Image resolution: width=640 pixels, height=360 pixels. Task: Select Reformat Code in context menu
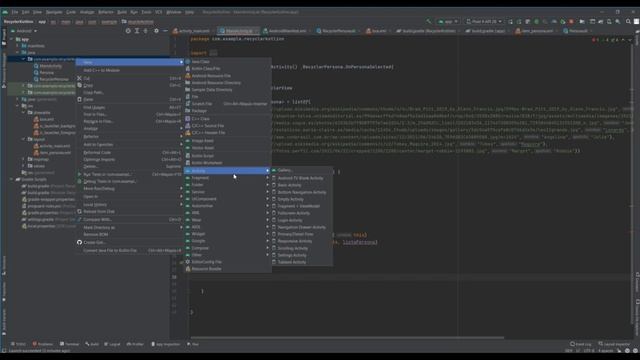tap(130, 152)
